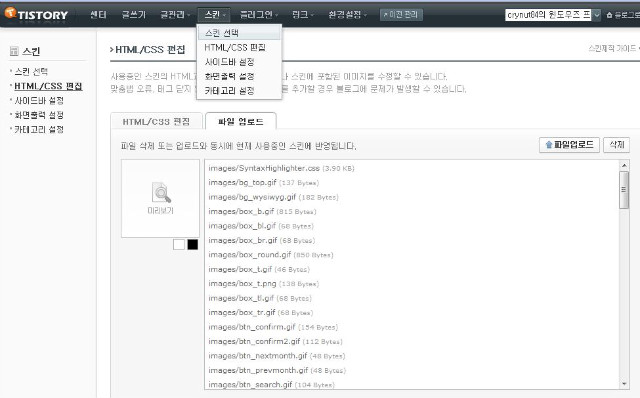Click the file list scrollbar thumb

click(x=624, y=190)
